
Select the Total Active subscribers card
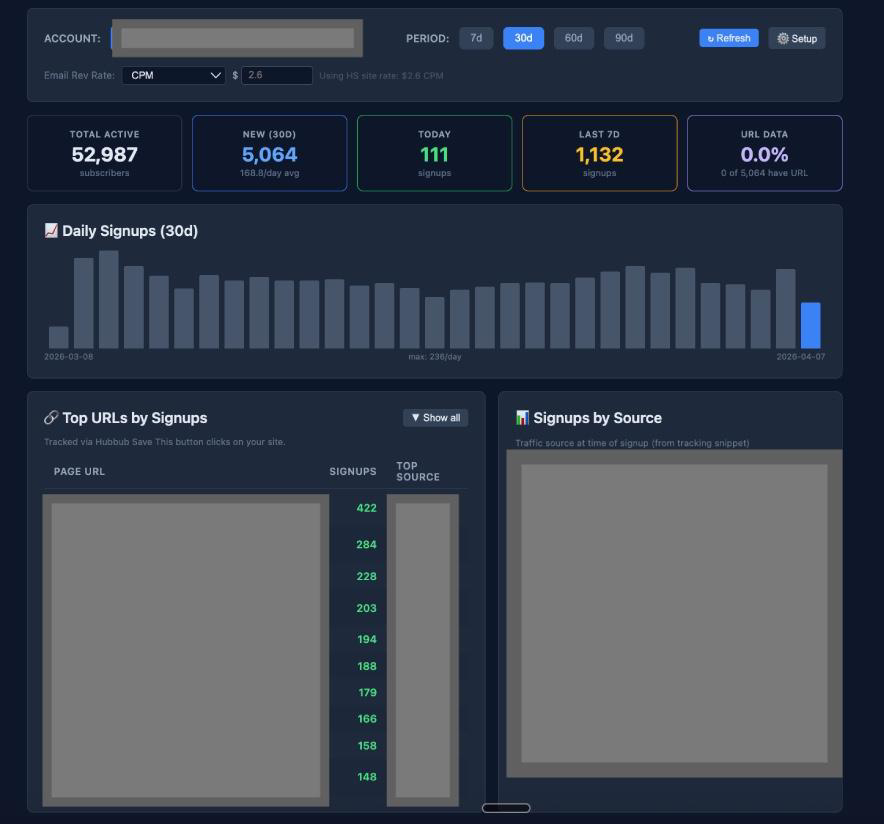pyautogui.click(x=105, y=153)
